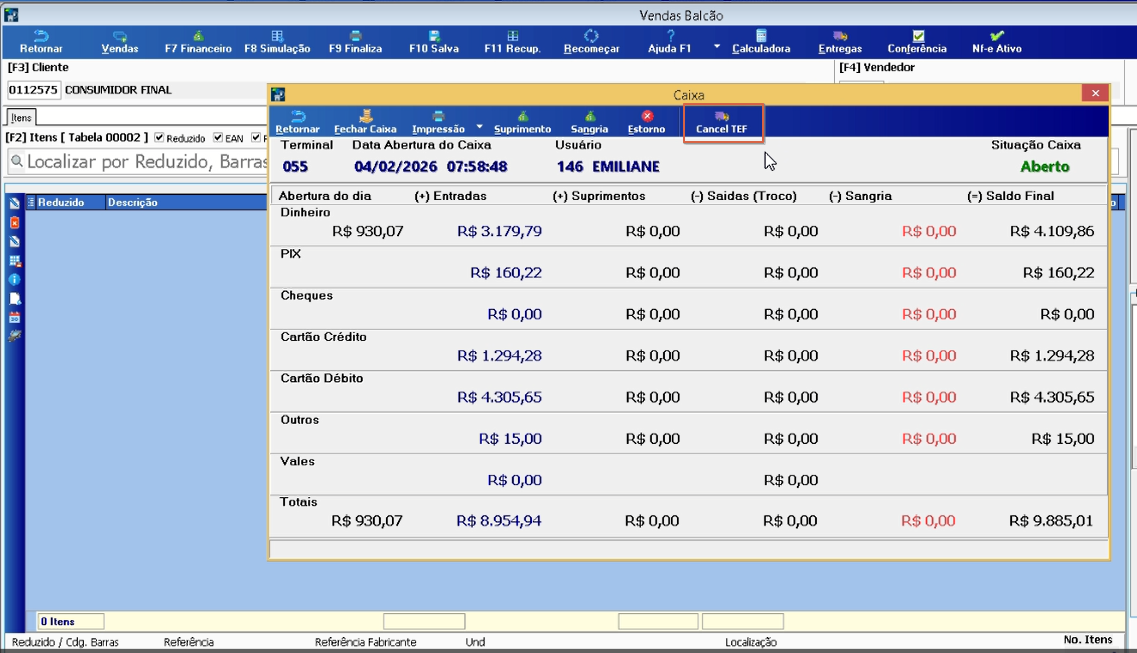Toggle the Reduzido checkbox
The image size is (1137, 653).
click(x=159, y=138)
